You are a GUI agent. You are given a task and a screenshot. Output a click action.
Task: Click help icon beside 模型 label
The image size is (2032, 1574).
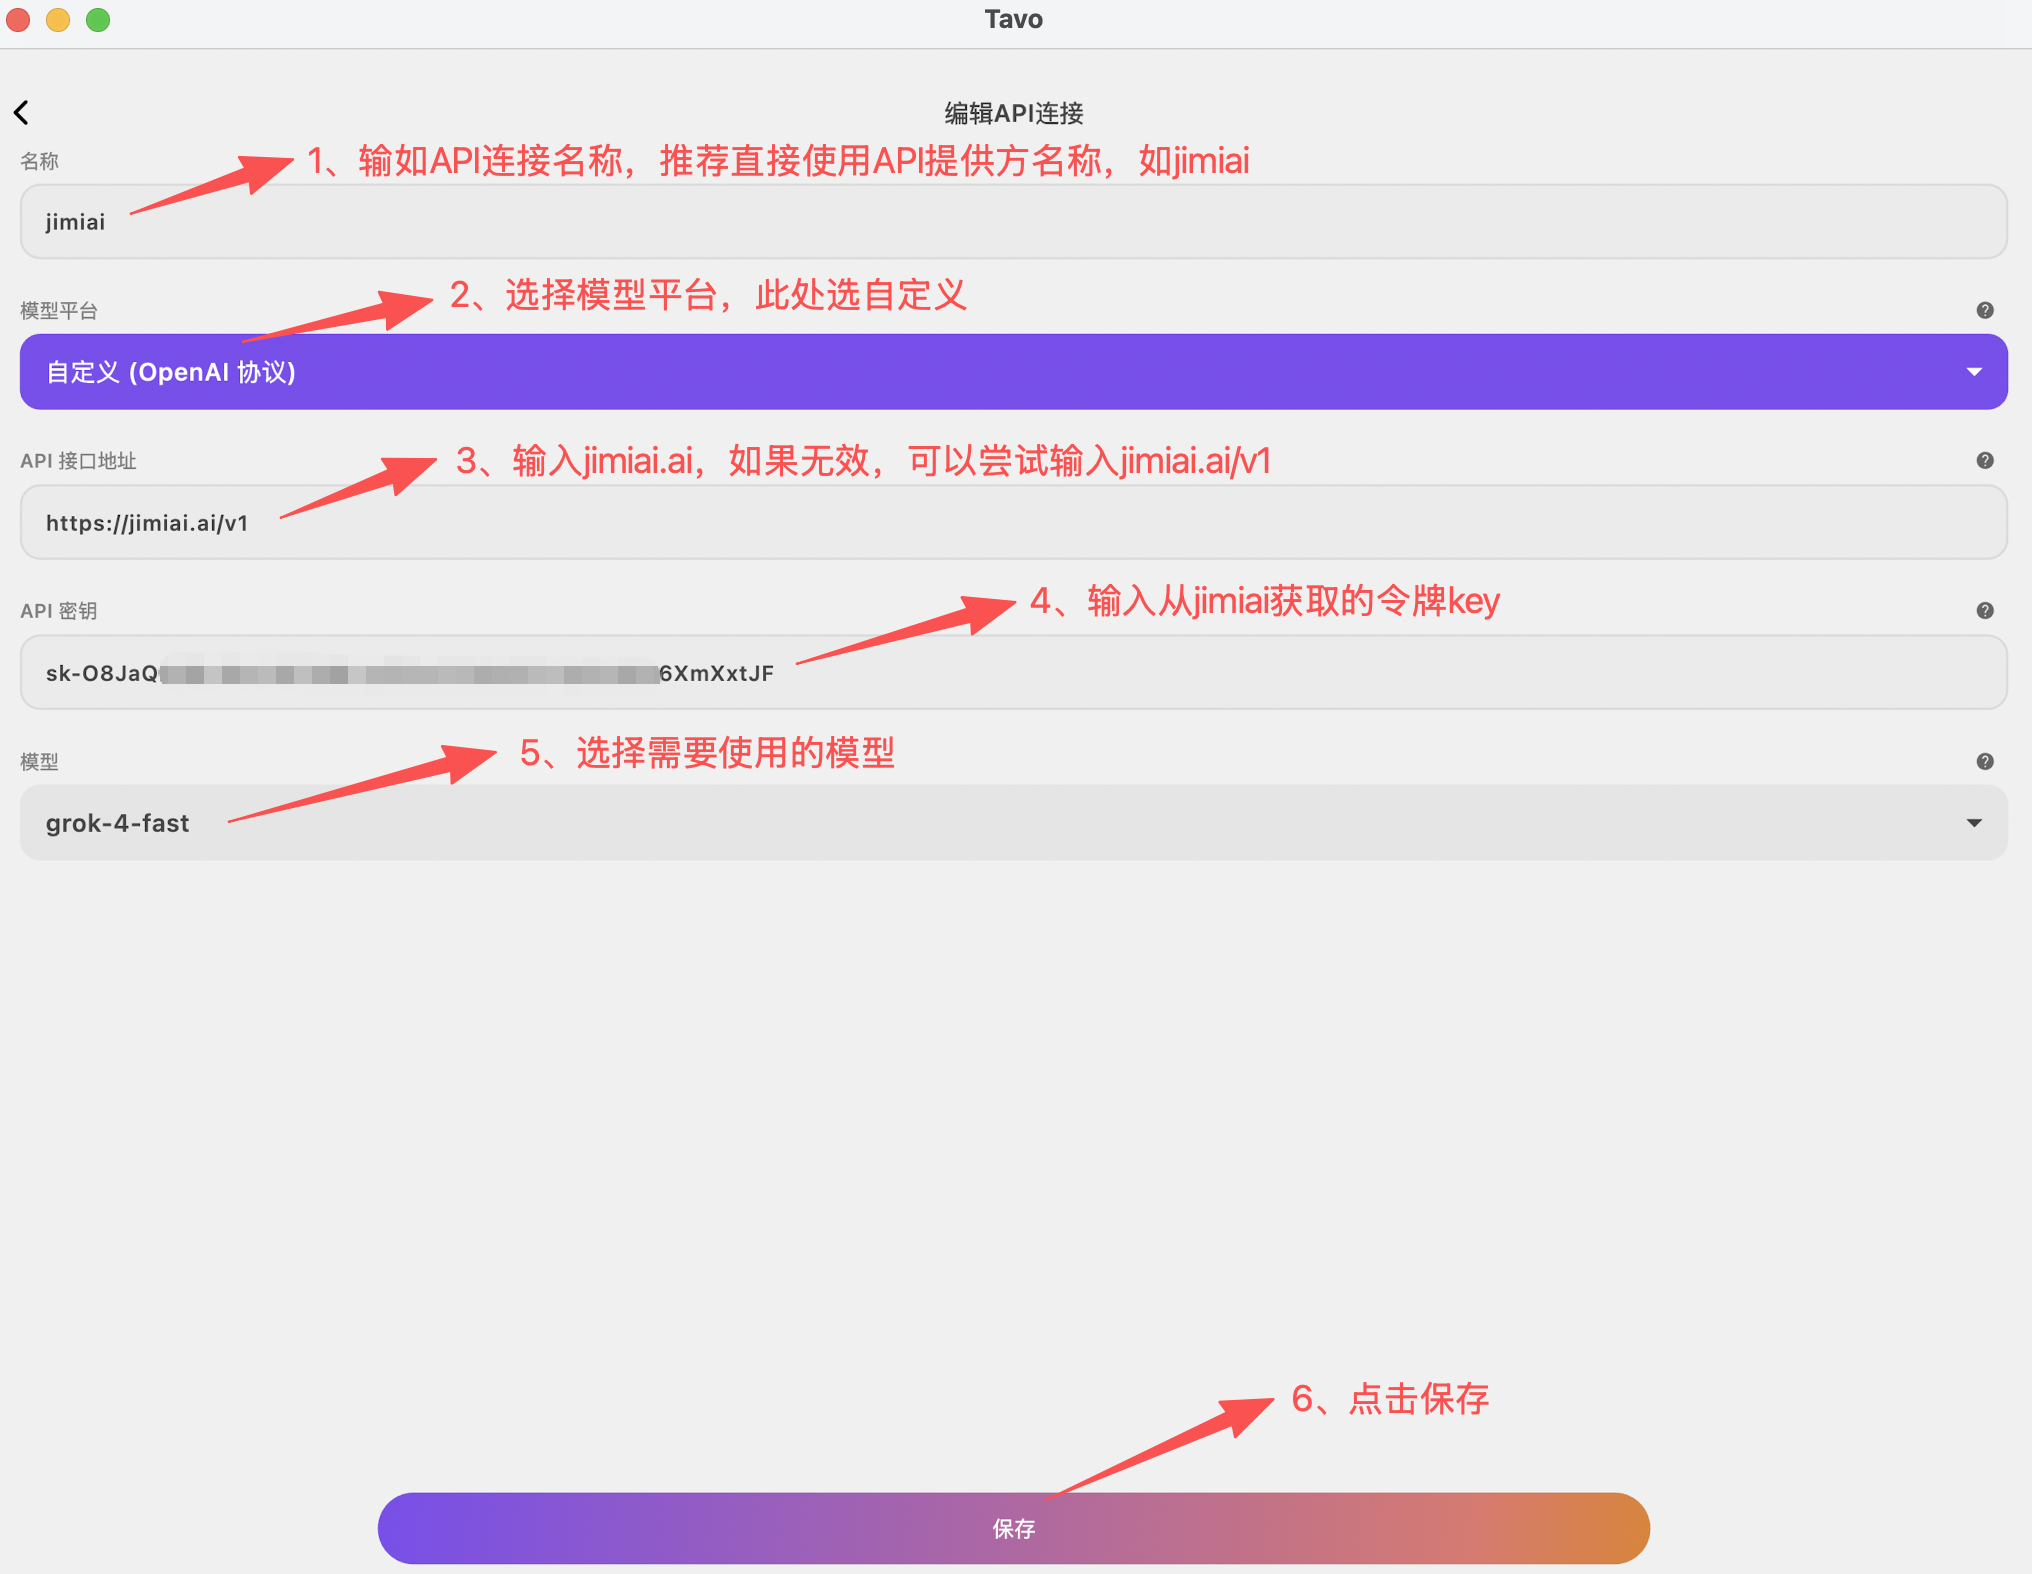click(x=1985, y=761)
